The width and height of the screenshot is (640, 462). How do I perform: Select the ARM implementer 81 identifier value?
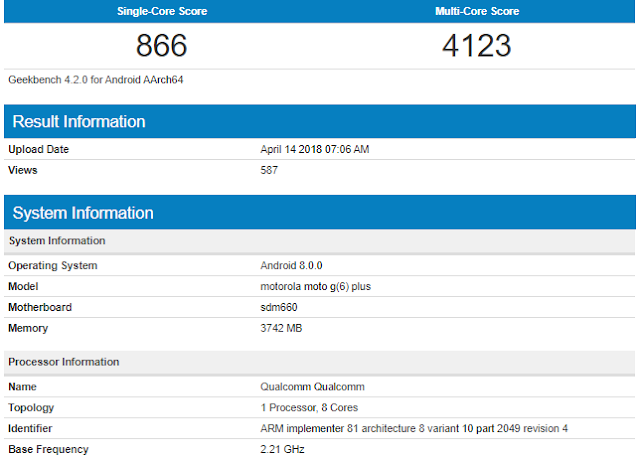(414, 429)
